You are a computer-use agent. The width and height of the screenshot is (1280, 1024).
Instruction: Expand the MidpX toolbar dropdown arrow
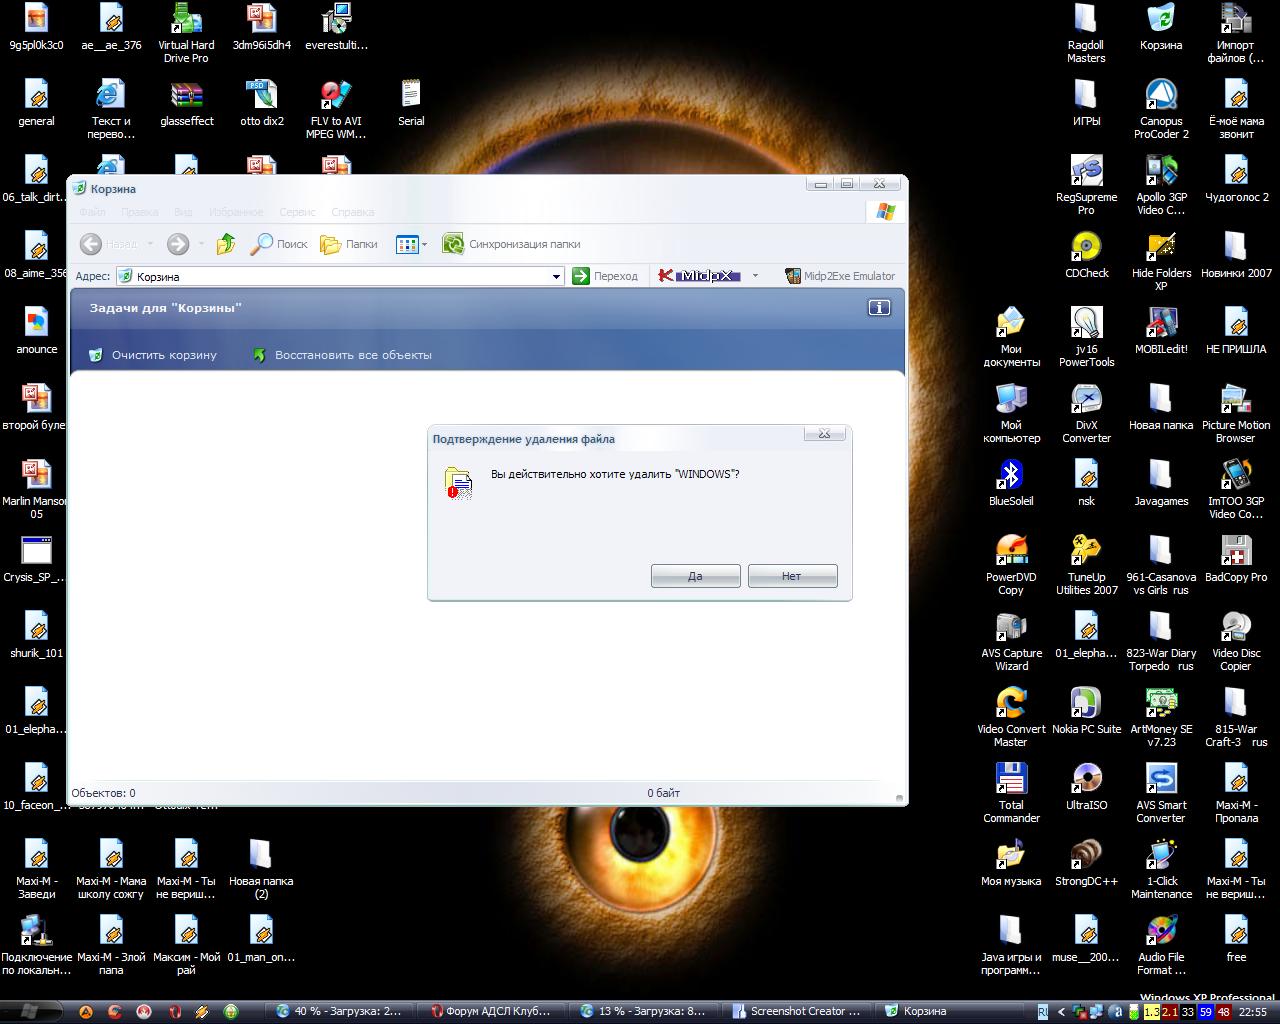755,276
